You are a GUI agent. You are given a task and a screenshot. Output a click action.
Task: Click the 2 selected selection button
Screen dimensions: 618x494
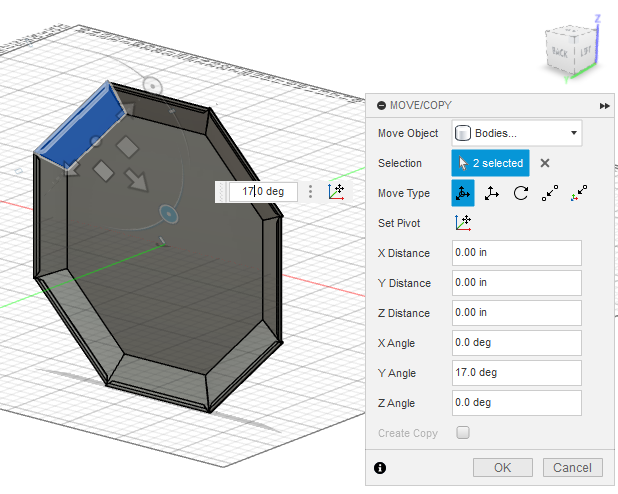click(x=490, y=163)
